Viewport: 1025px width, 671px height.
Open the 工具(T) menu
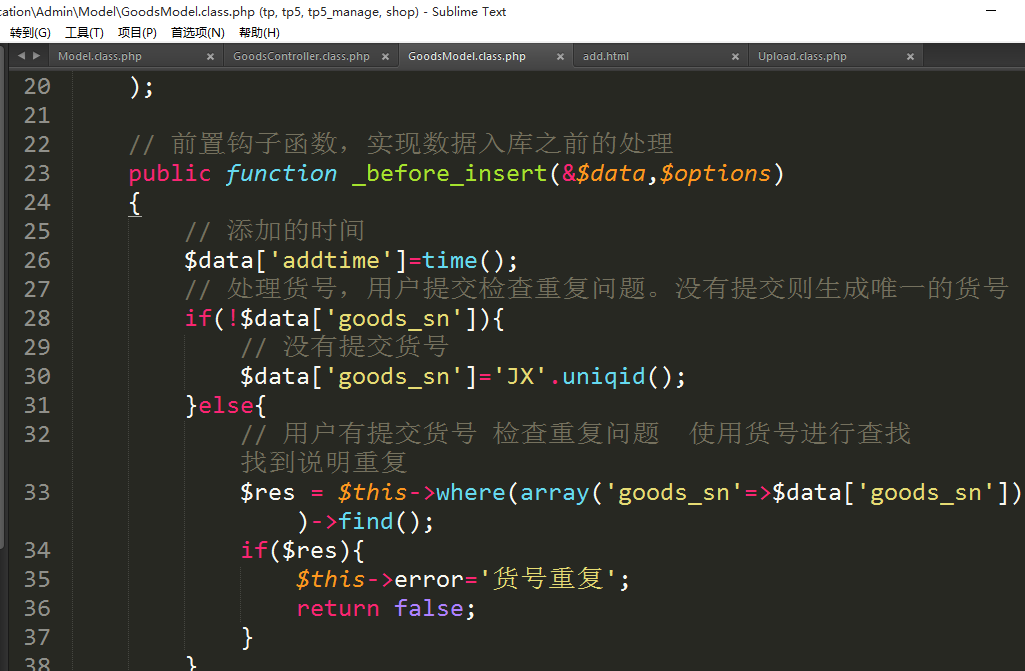(84, 33)
